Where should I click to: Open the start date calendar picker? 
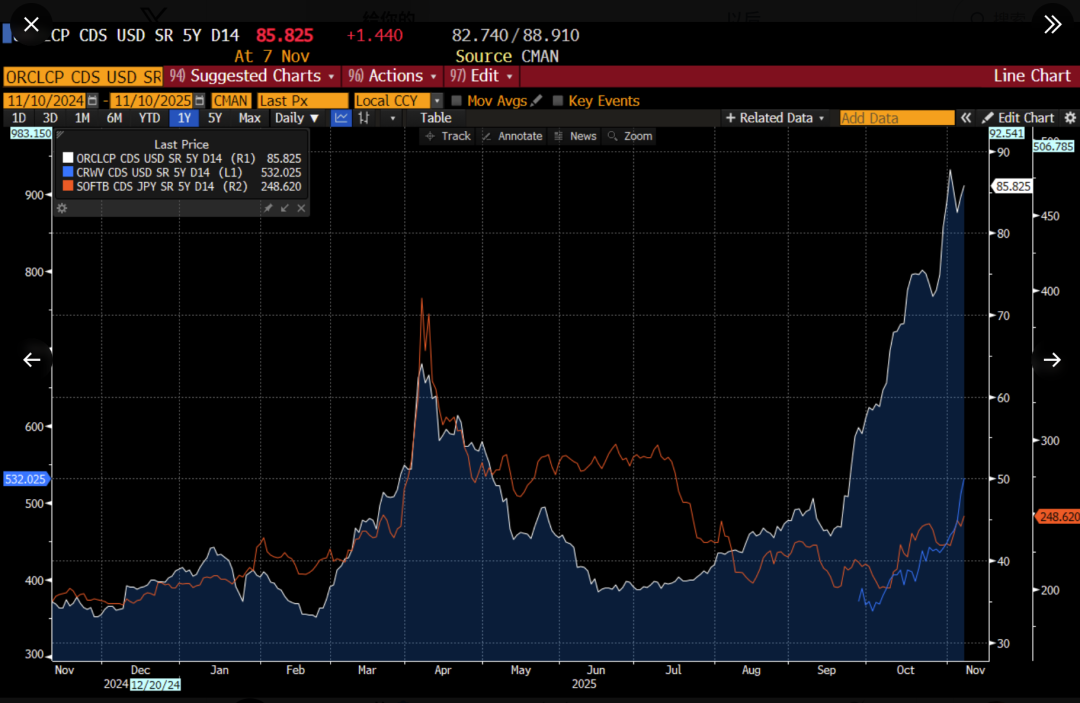(93, 101)
